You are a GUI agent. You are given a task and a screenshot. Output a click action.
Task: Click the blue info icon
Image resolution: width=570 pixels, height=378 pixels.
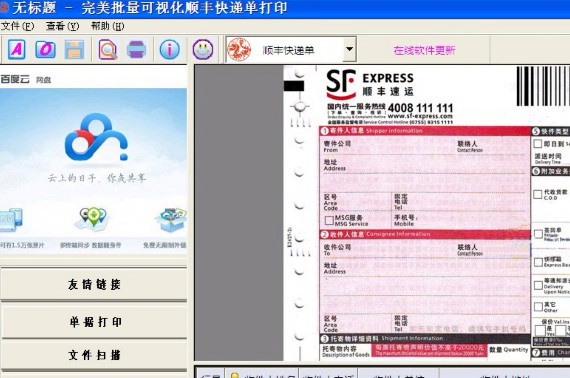coord(169,49)
